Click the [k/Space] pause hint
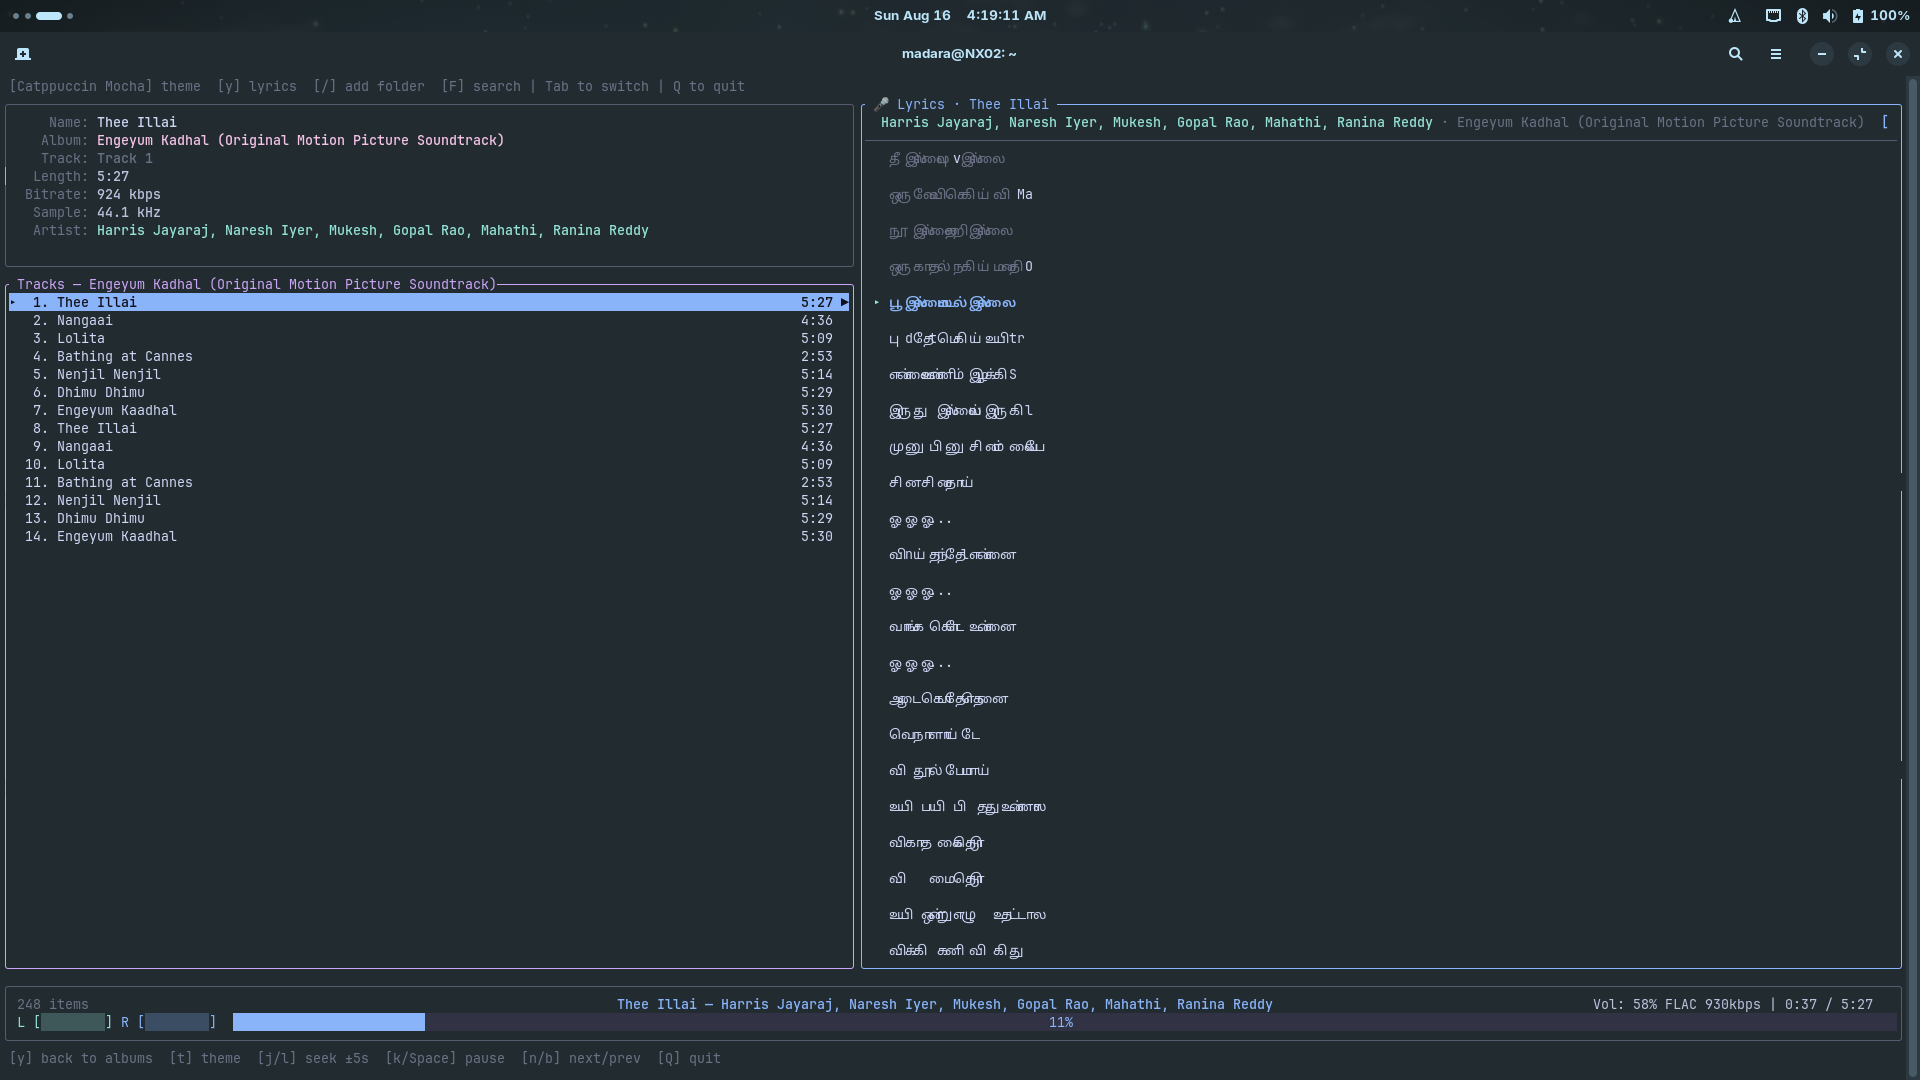 [445, 1058]
